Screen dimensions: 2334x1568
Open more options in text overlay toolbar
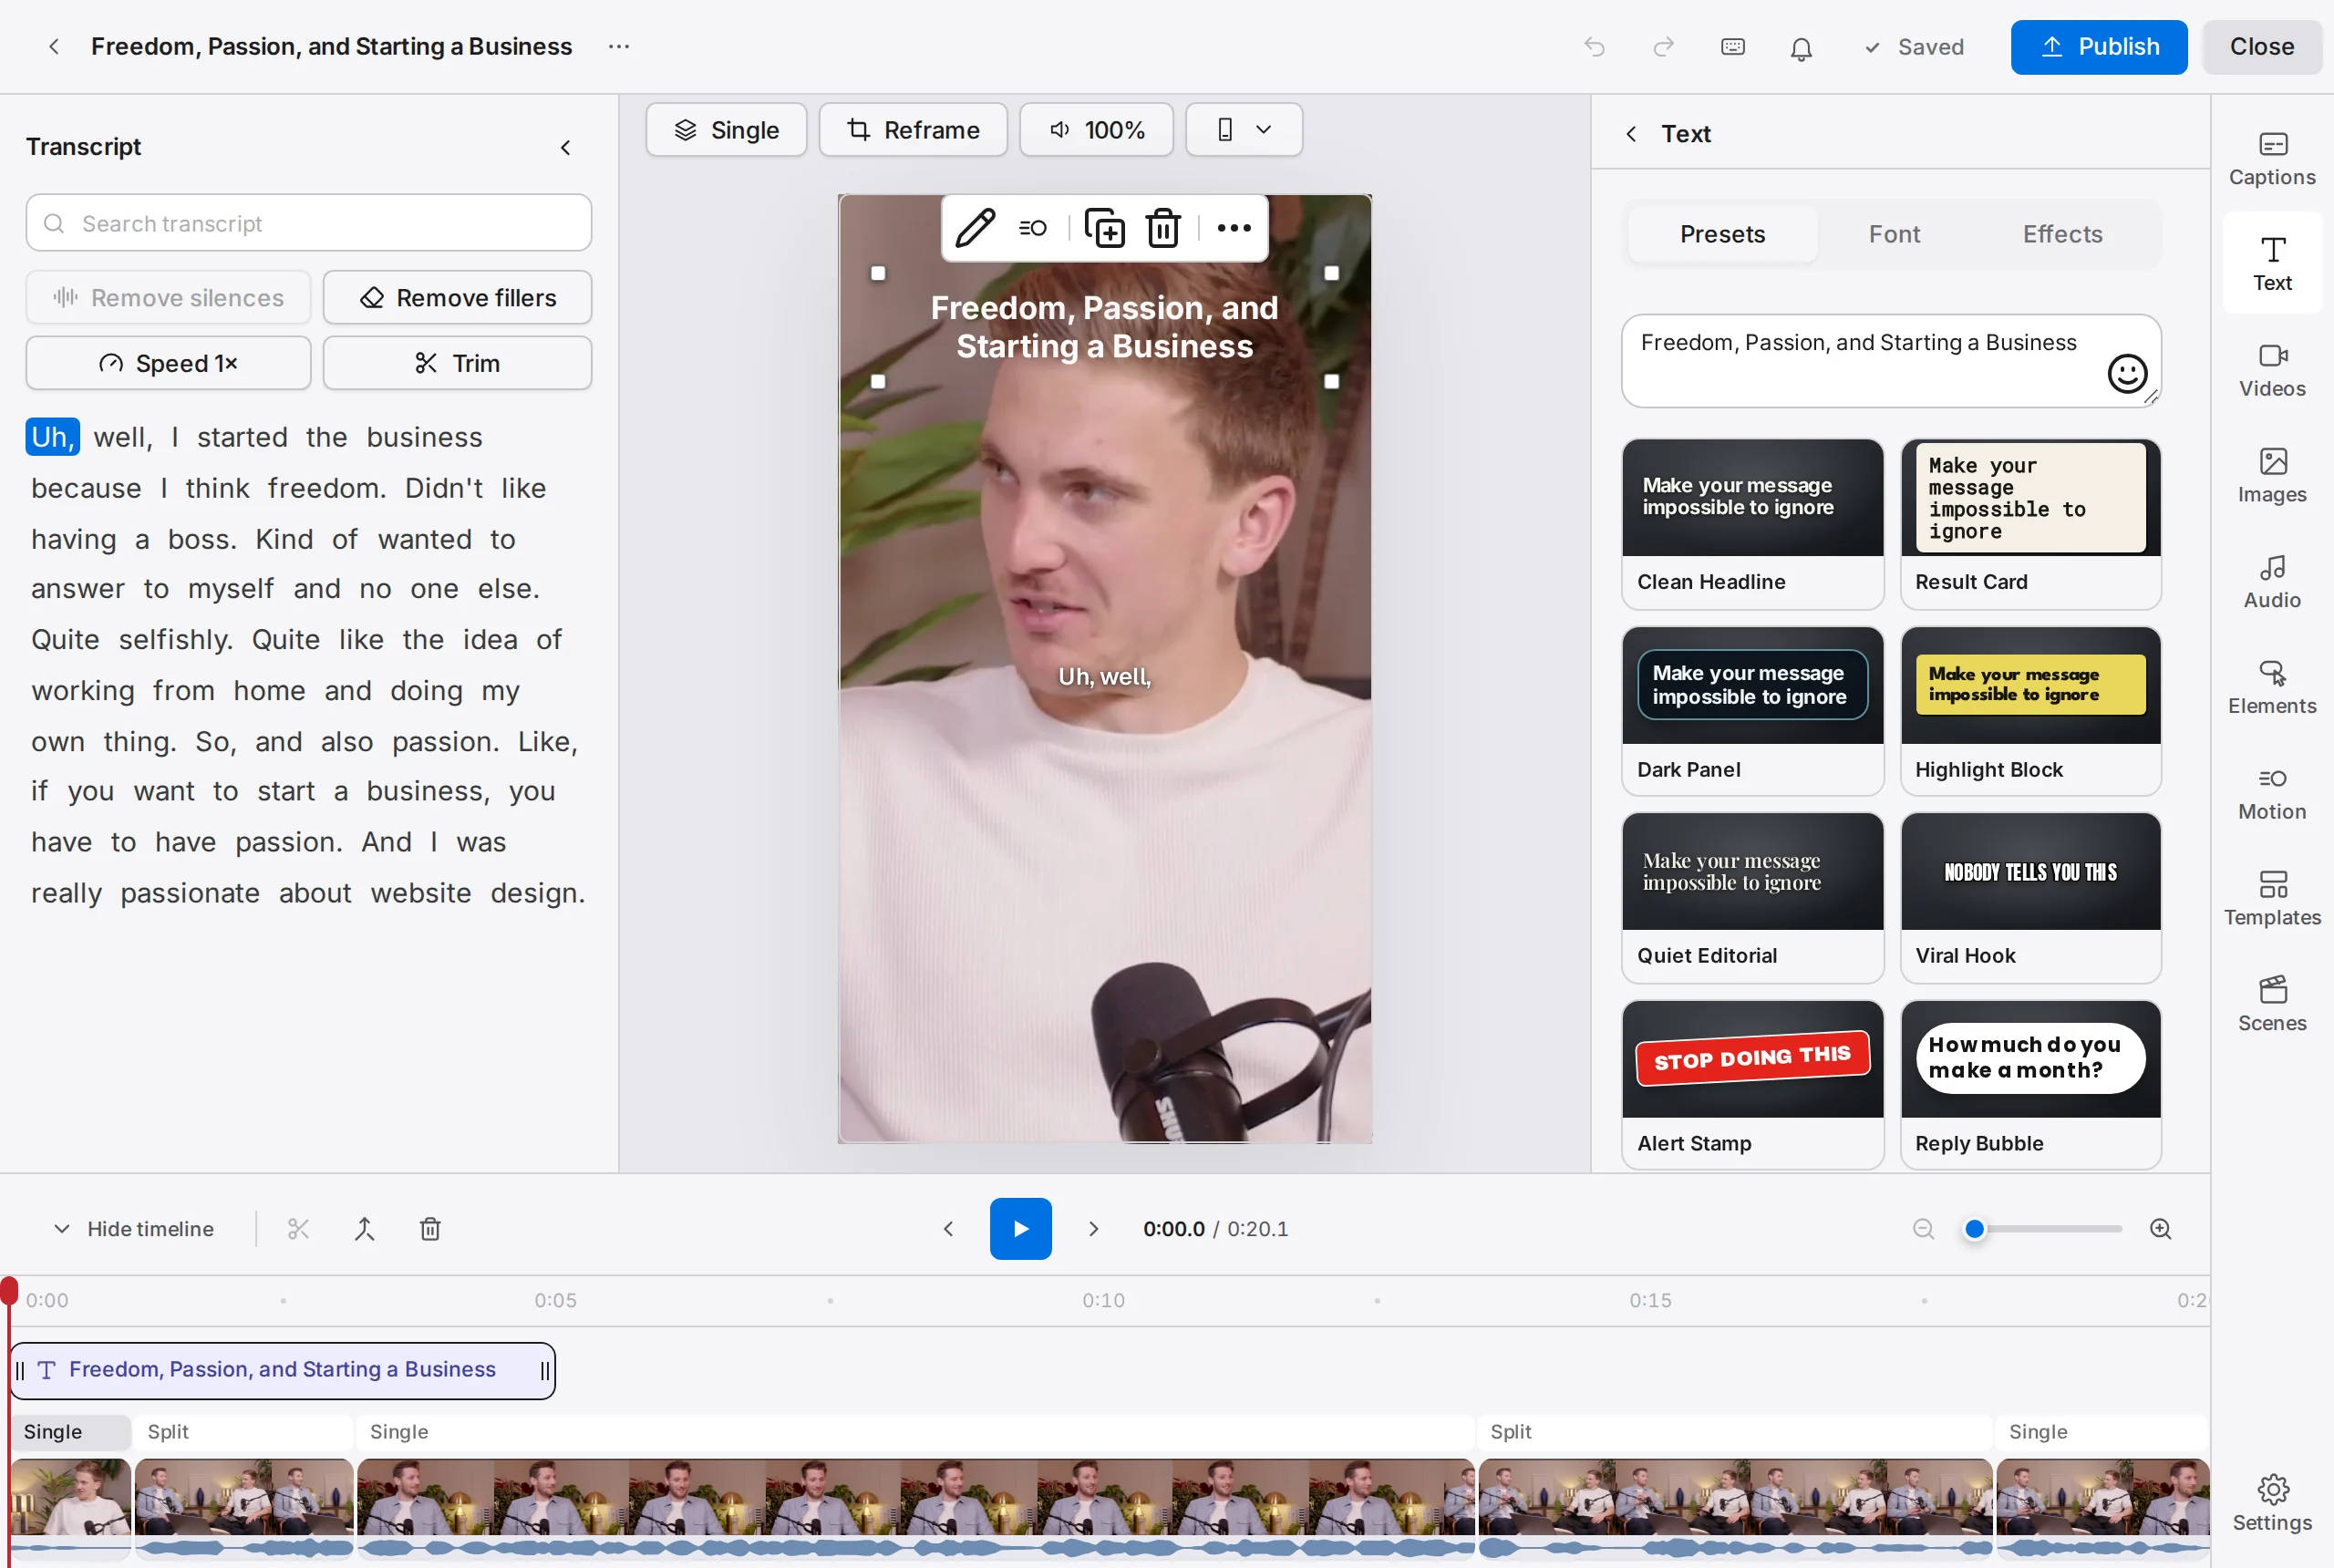tap(1233, 228)
